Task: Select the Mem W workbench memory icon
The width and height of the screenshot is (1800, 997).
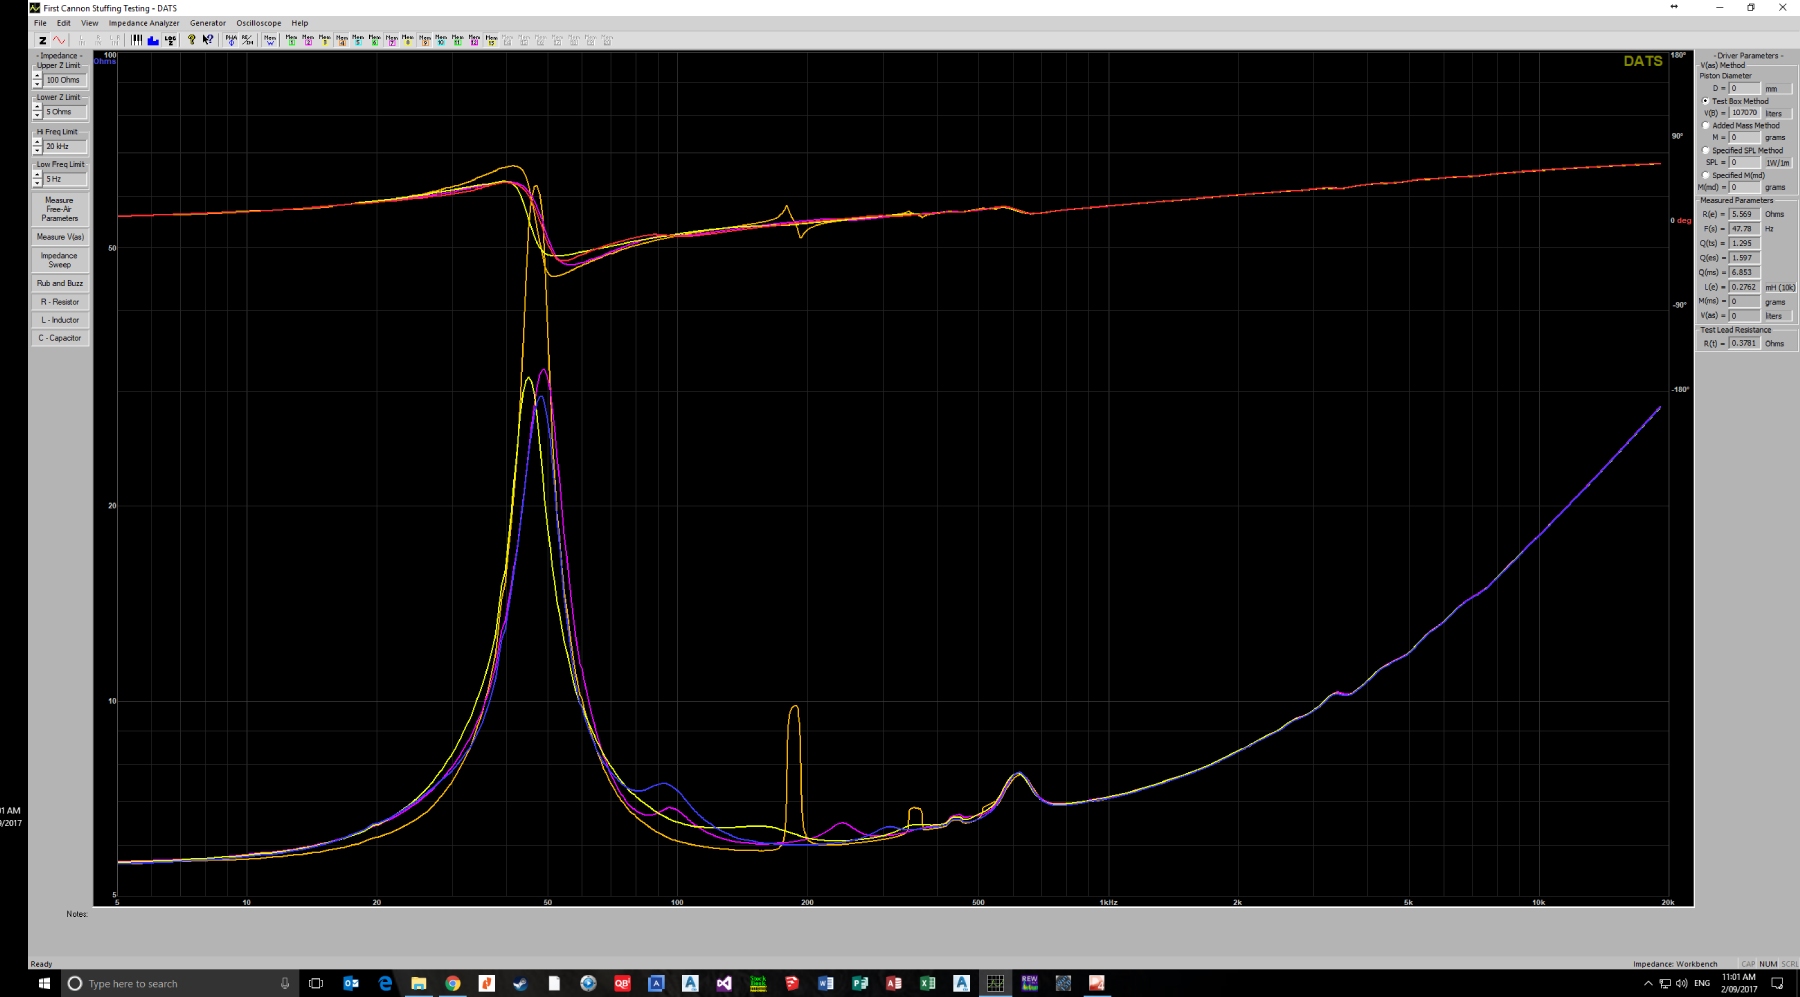Action: [270, 40]
